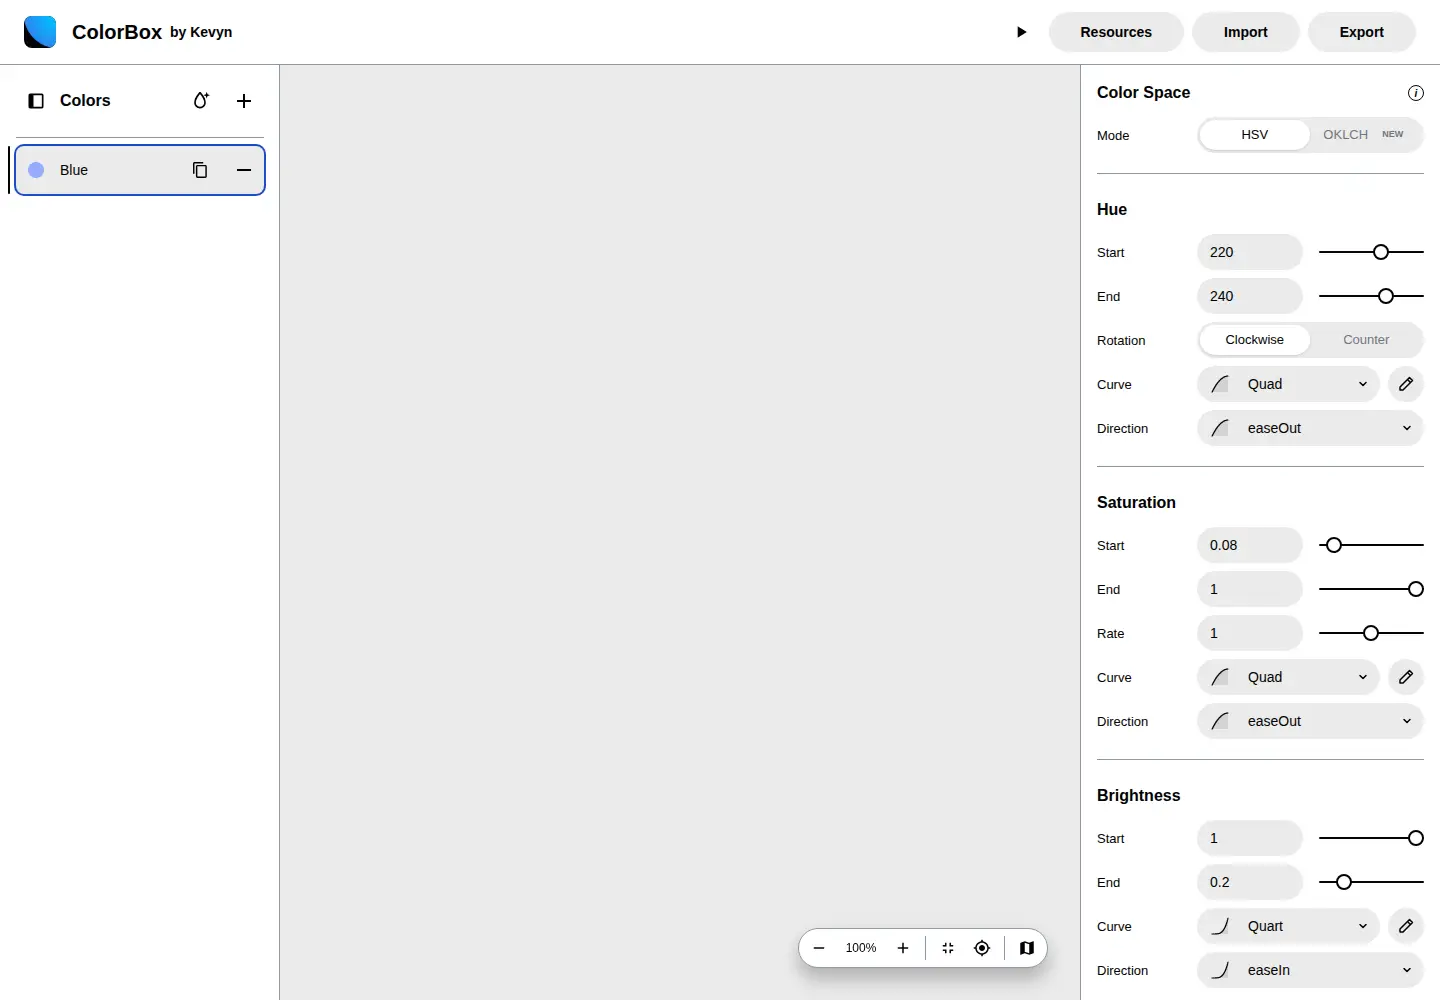Select HSV color mode
Image resolution: width=1440 pixels, height=1000 pixels.
click(x=1254, y=135)
